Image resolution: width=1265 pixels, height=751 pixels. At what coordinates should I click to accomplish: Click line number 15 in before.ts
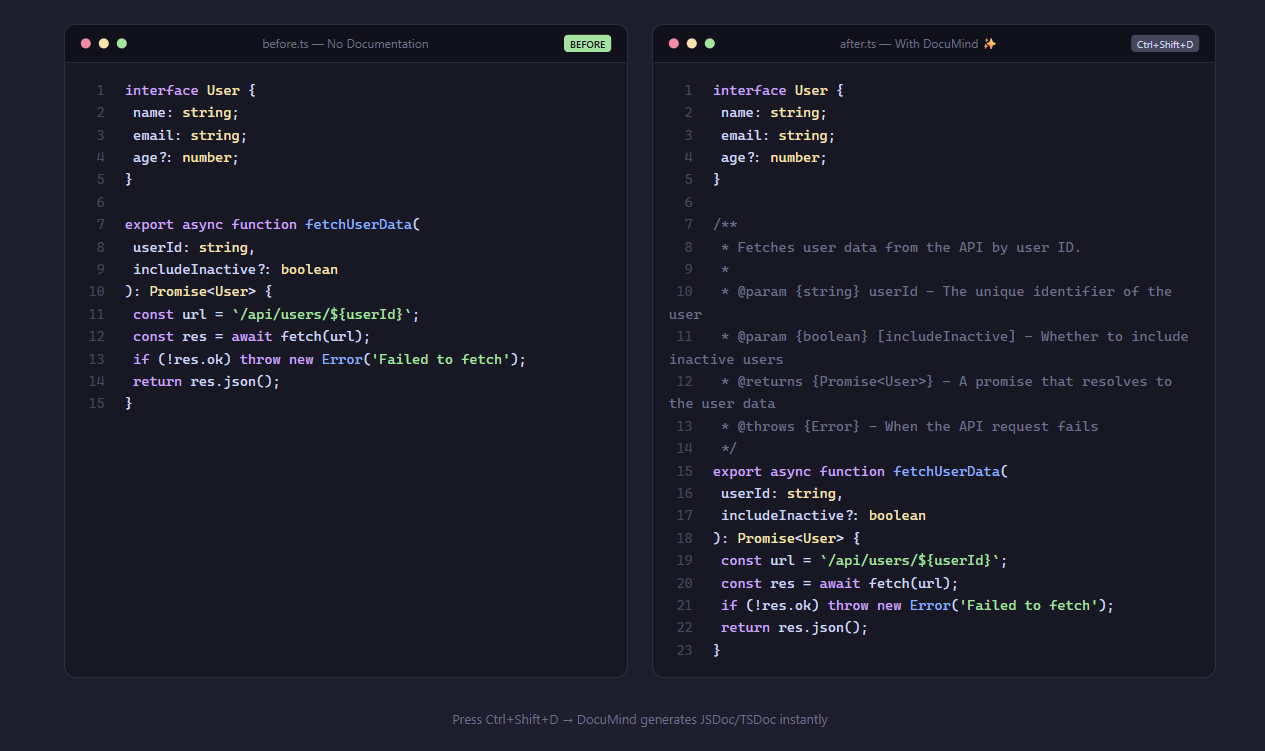[96, 403]
